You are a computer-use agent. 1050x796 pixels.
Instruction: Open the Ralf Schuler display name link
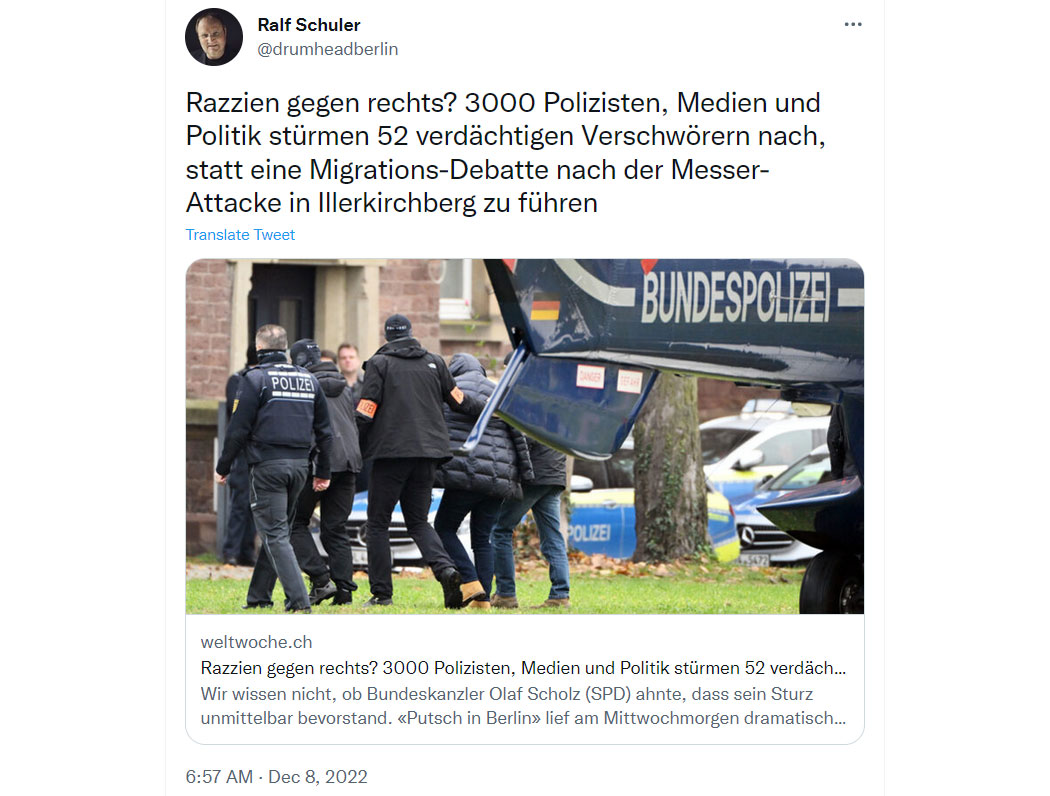[x=309, y=25]
